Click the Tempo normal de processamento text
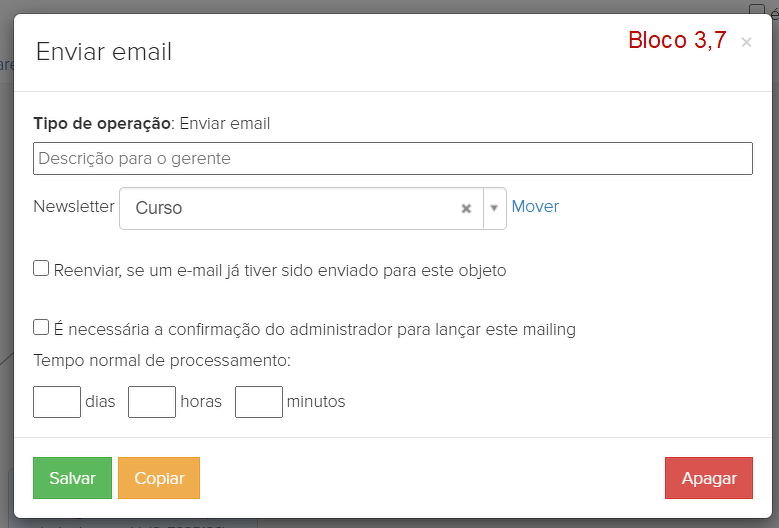 [x=162, y=360]
